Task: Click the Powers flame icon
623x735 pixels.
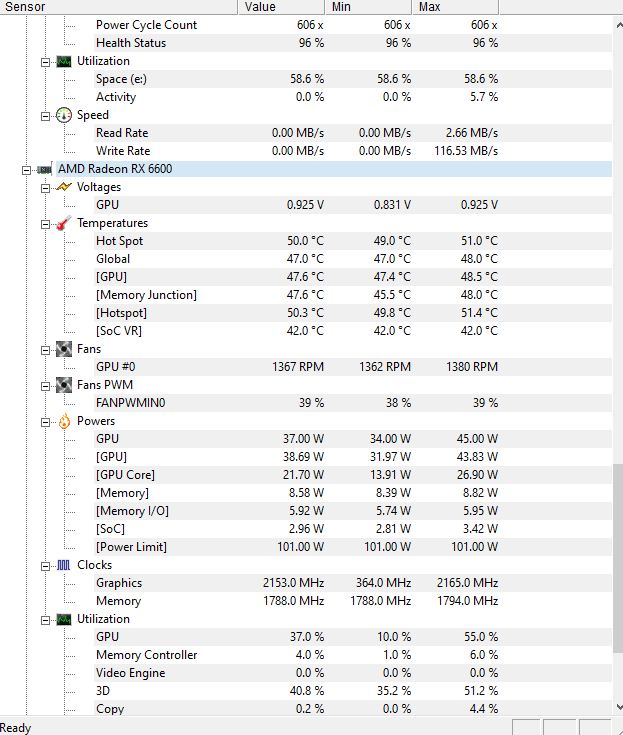Action: click(64, 421)
